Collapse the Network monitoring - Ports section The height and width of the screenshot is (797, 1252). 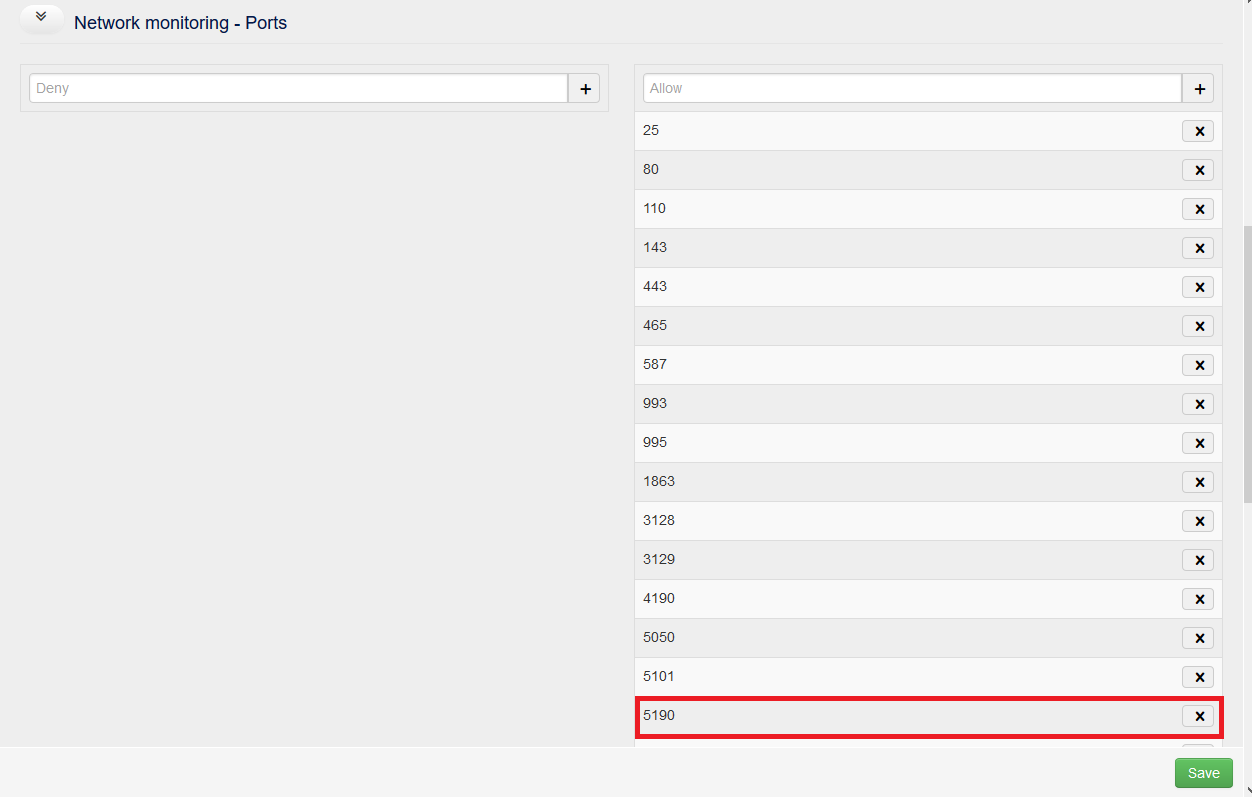tap(41, 18)
